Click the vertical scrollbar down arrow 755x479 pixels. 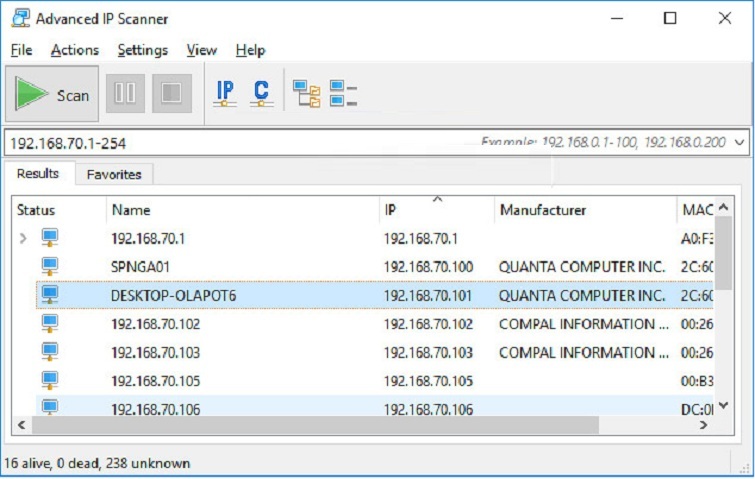tap(724, 404)
